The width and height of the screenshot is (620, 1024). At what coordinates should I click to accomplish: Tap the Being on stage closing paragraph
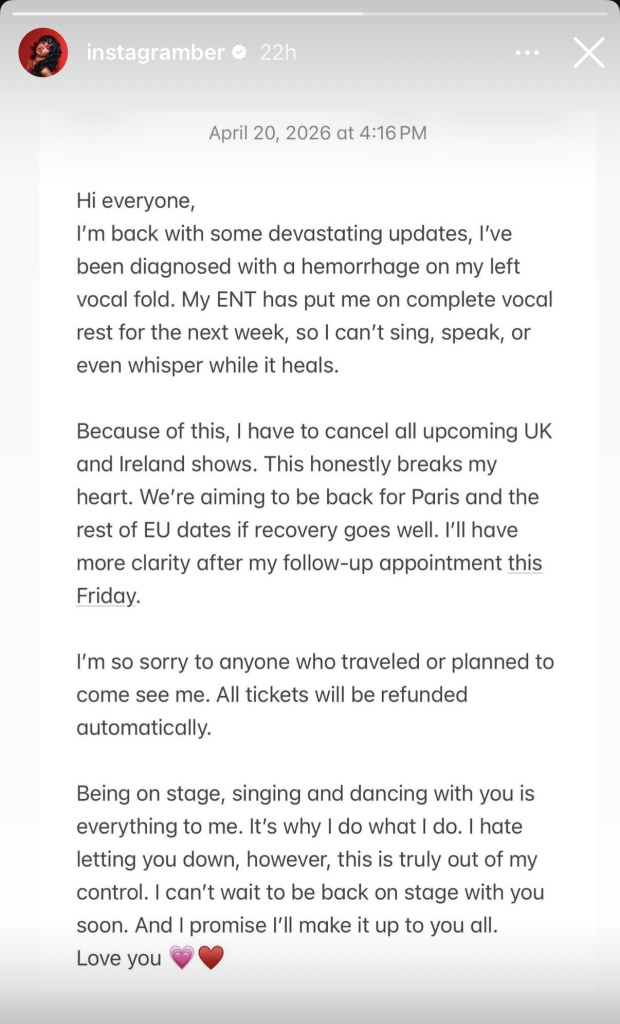click(311, 859)
